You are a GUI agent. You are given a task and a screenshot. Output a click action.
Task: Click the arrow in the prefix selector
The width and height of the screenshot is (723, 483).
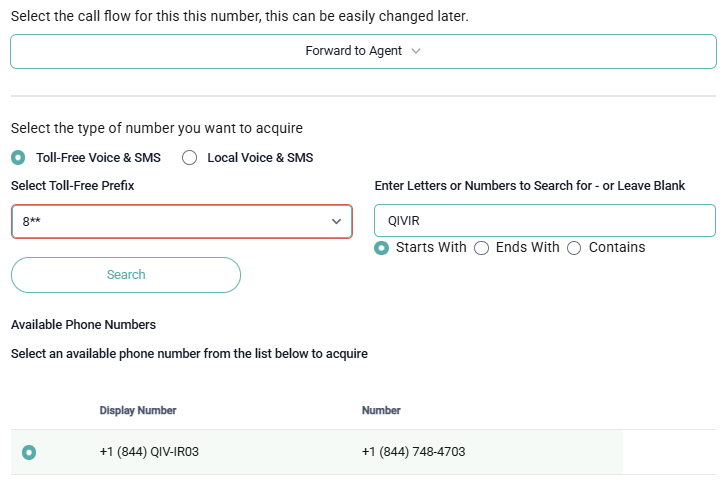coord(337,221)
